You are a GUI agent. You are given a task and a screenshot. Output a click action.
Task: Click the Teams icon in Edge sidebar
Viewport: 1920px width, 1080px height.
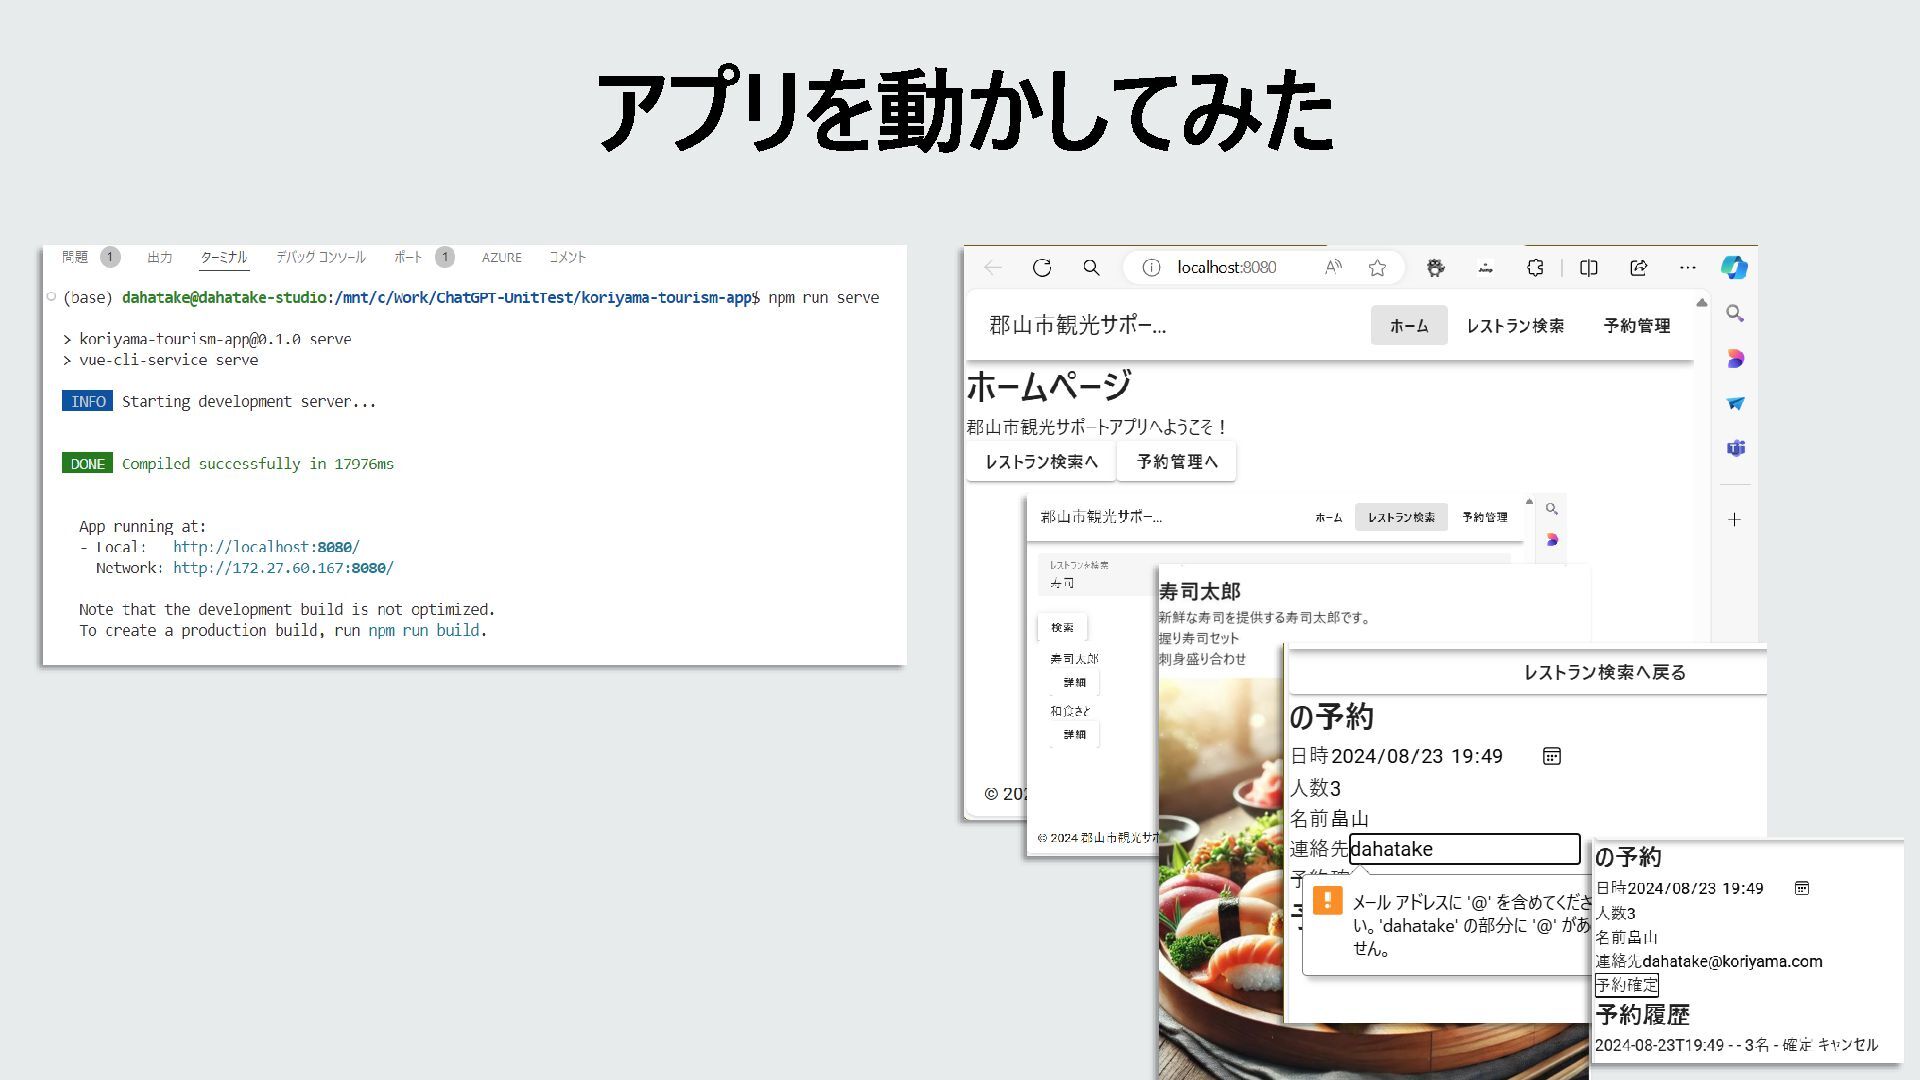[1735, 448]
